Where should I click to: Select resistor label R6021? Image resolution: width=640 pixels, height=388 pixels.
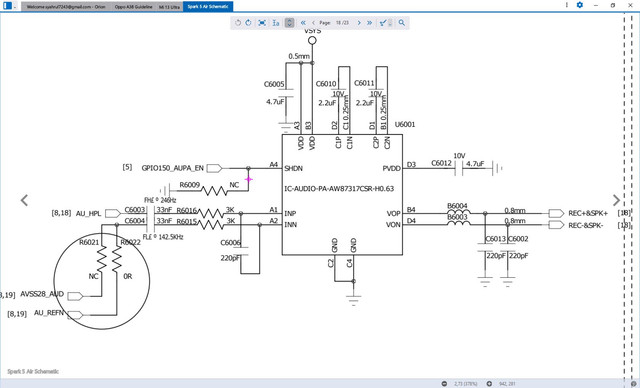(x=89, y=242)
